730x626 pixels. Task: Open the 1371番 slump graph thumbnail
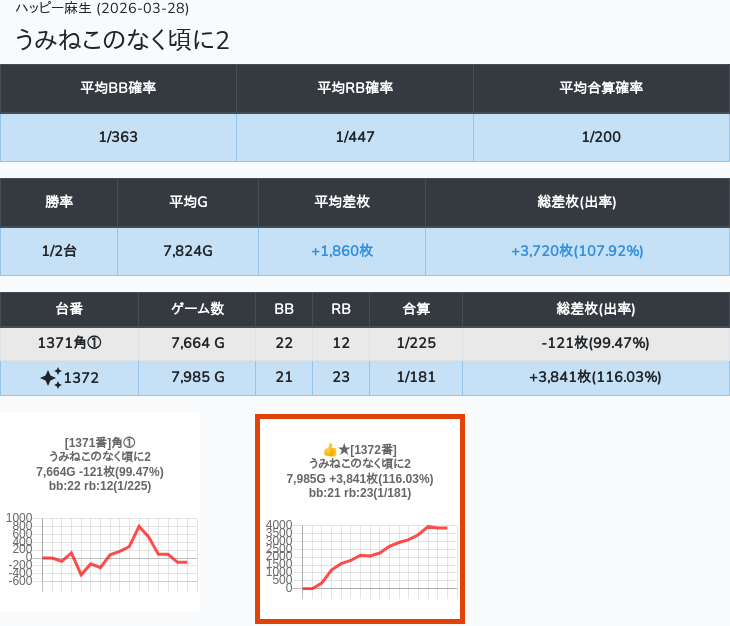(100, 512)
